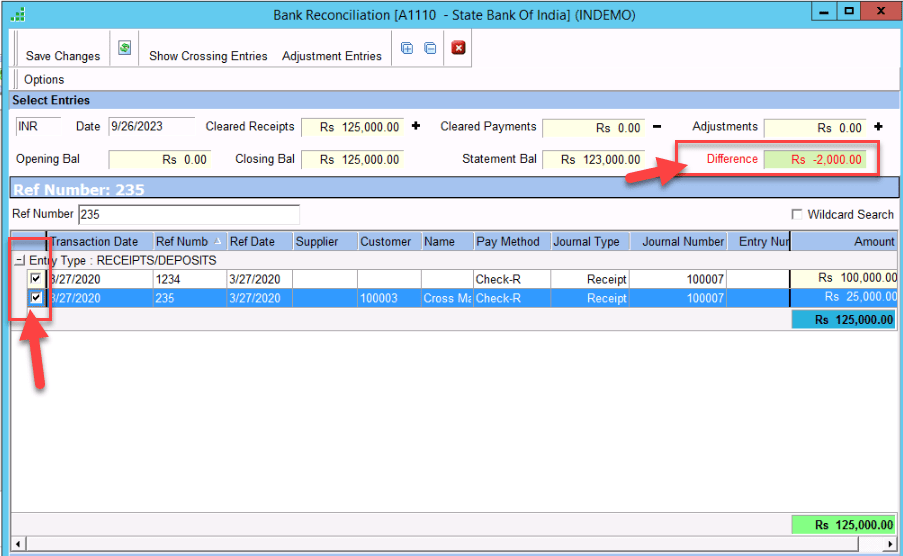903x556 pixels.
Task: Click the expand all entries icon
Action: (x=407, y=48)
